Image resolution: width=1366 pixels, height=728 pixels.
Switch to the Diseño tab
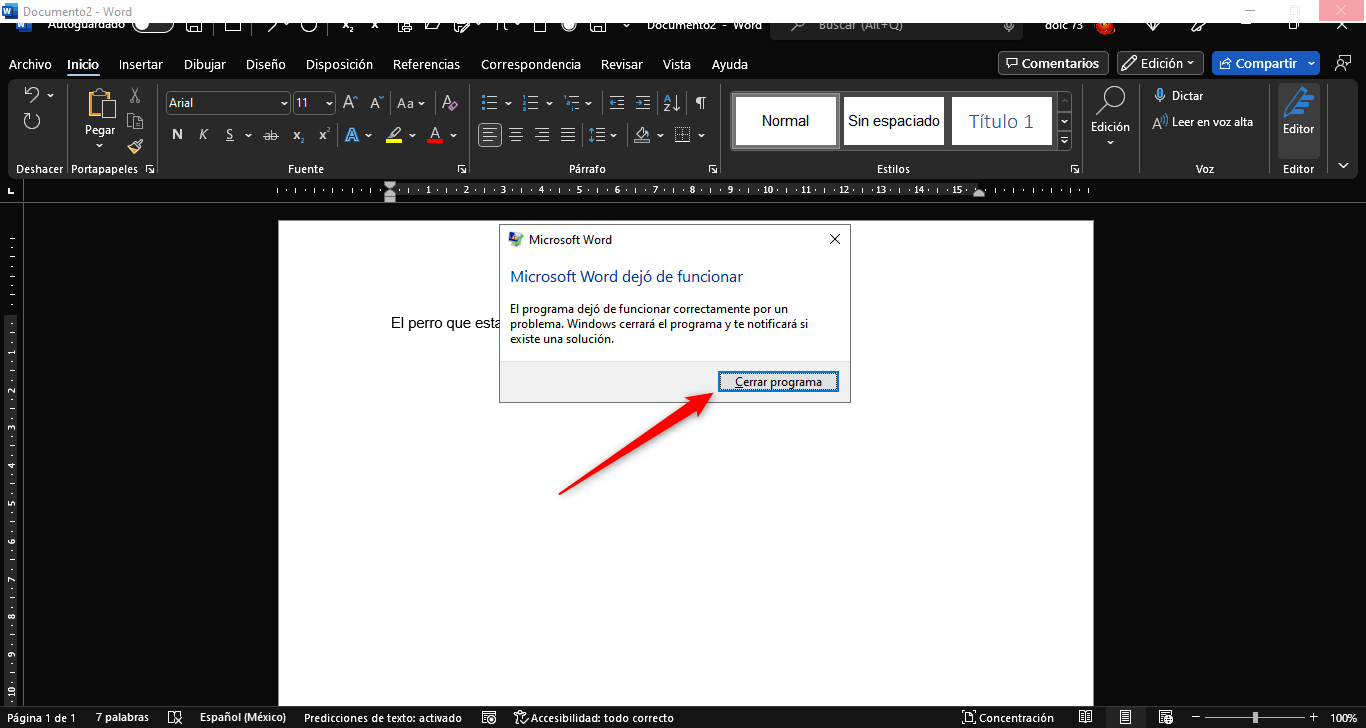click(x=265, y=64)
